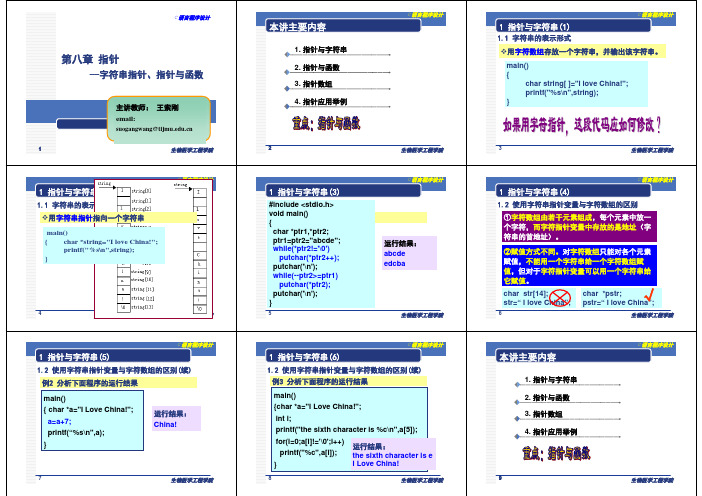Click 'printf("the sixth character is %c\n",a[5]);'
The width and height of the screenshot is (702, 496).
click(x=346, y=429)
